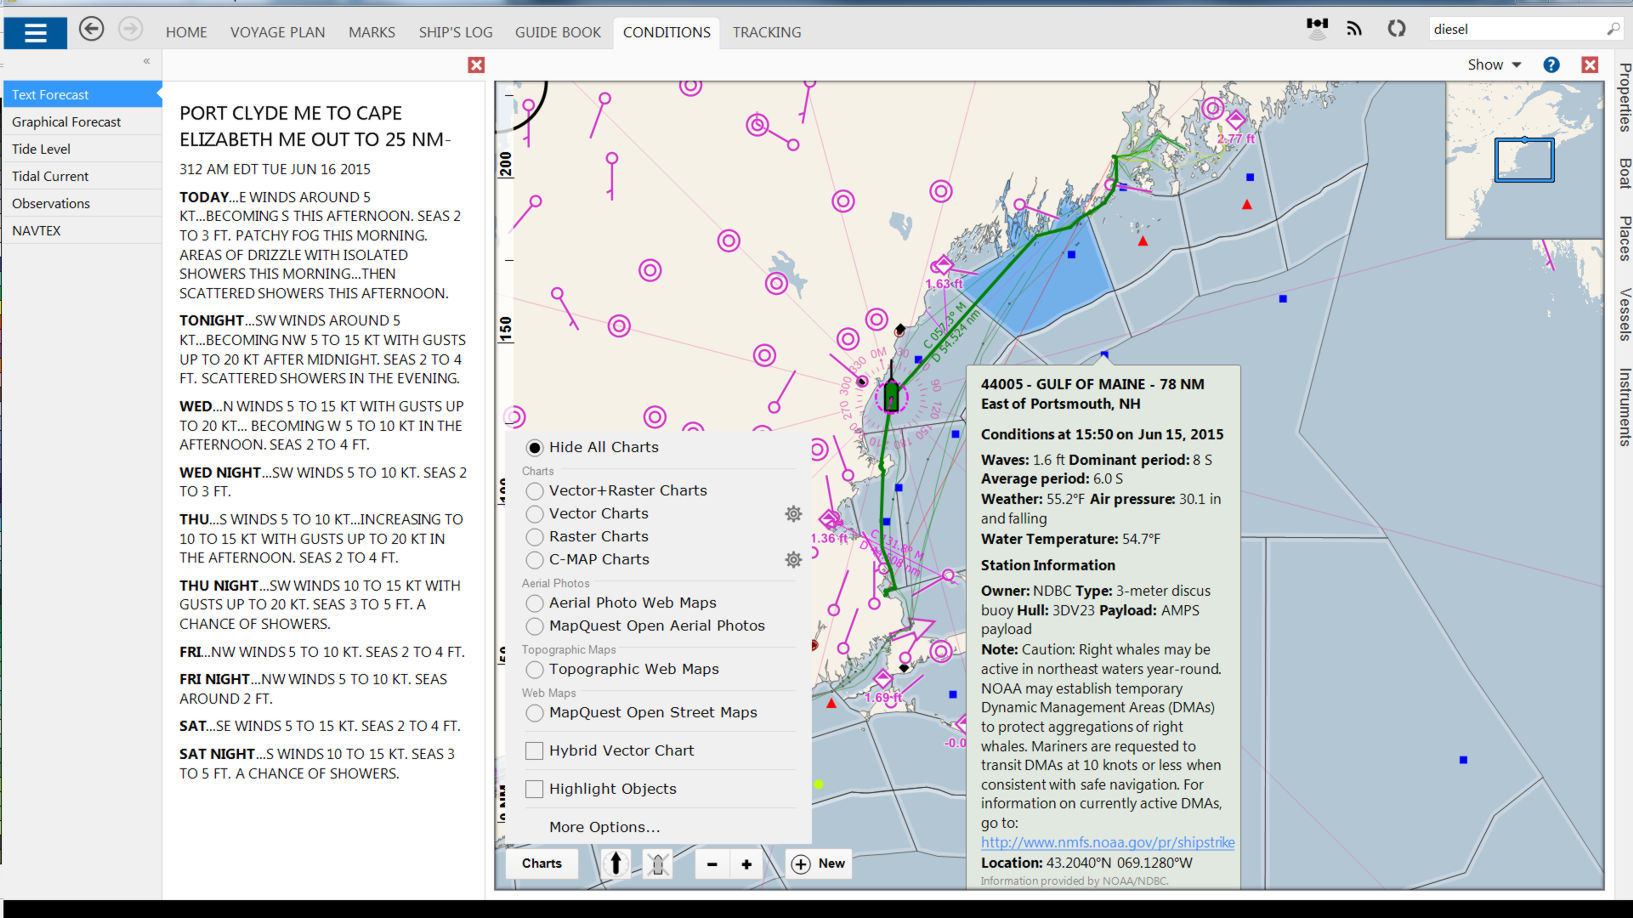Open the GUIDE BOOK tab
Screen dimensions: 1633x918
click(x=558, y=32)
